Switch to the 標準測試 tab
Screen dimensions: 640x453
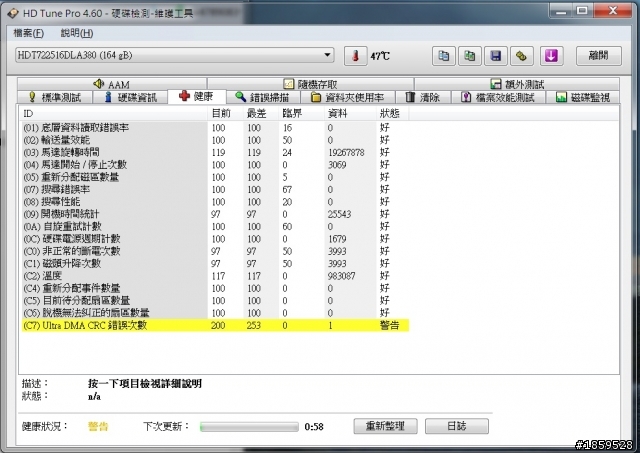(x=55, y=97)
